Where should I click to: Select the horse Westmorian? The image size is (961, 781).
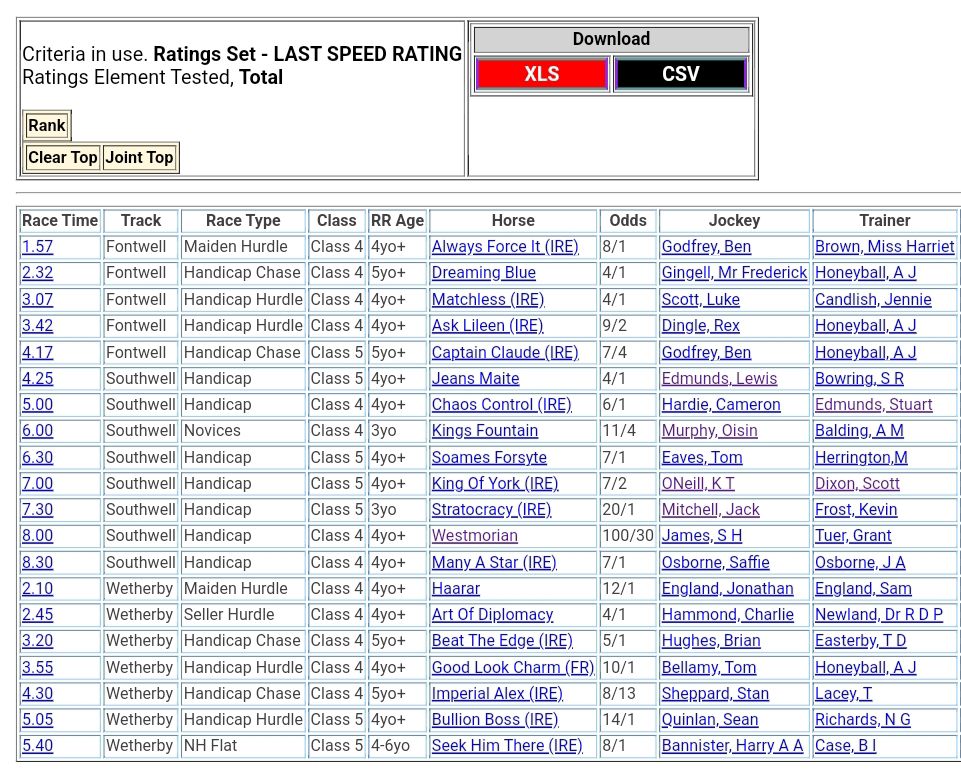(x=474, y=536)
